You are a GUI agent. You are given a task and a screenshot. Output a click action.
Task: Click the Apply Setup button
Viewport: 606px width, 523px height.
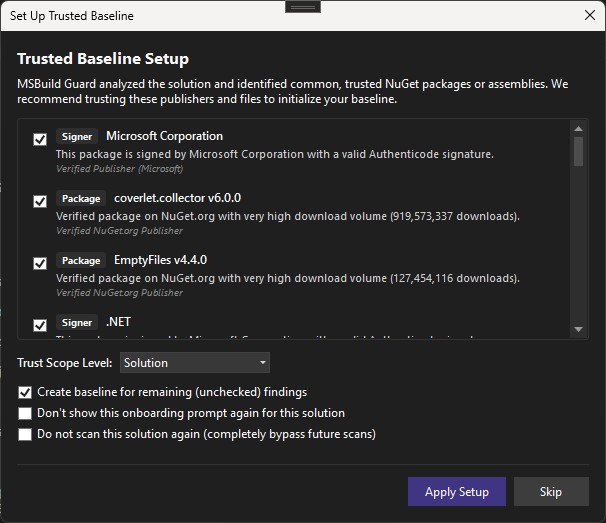457,491
